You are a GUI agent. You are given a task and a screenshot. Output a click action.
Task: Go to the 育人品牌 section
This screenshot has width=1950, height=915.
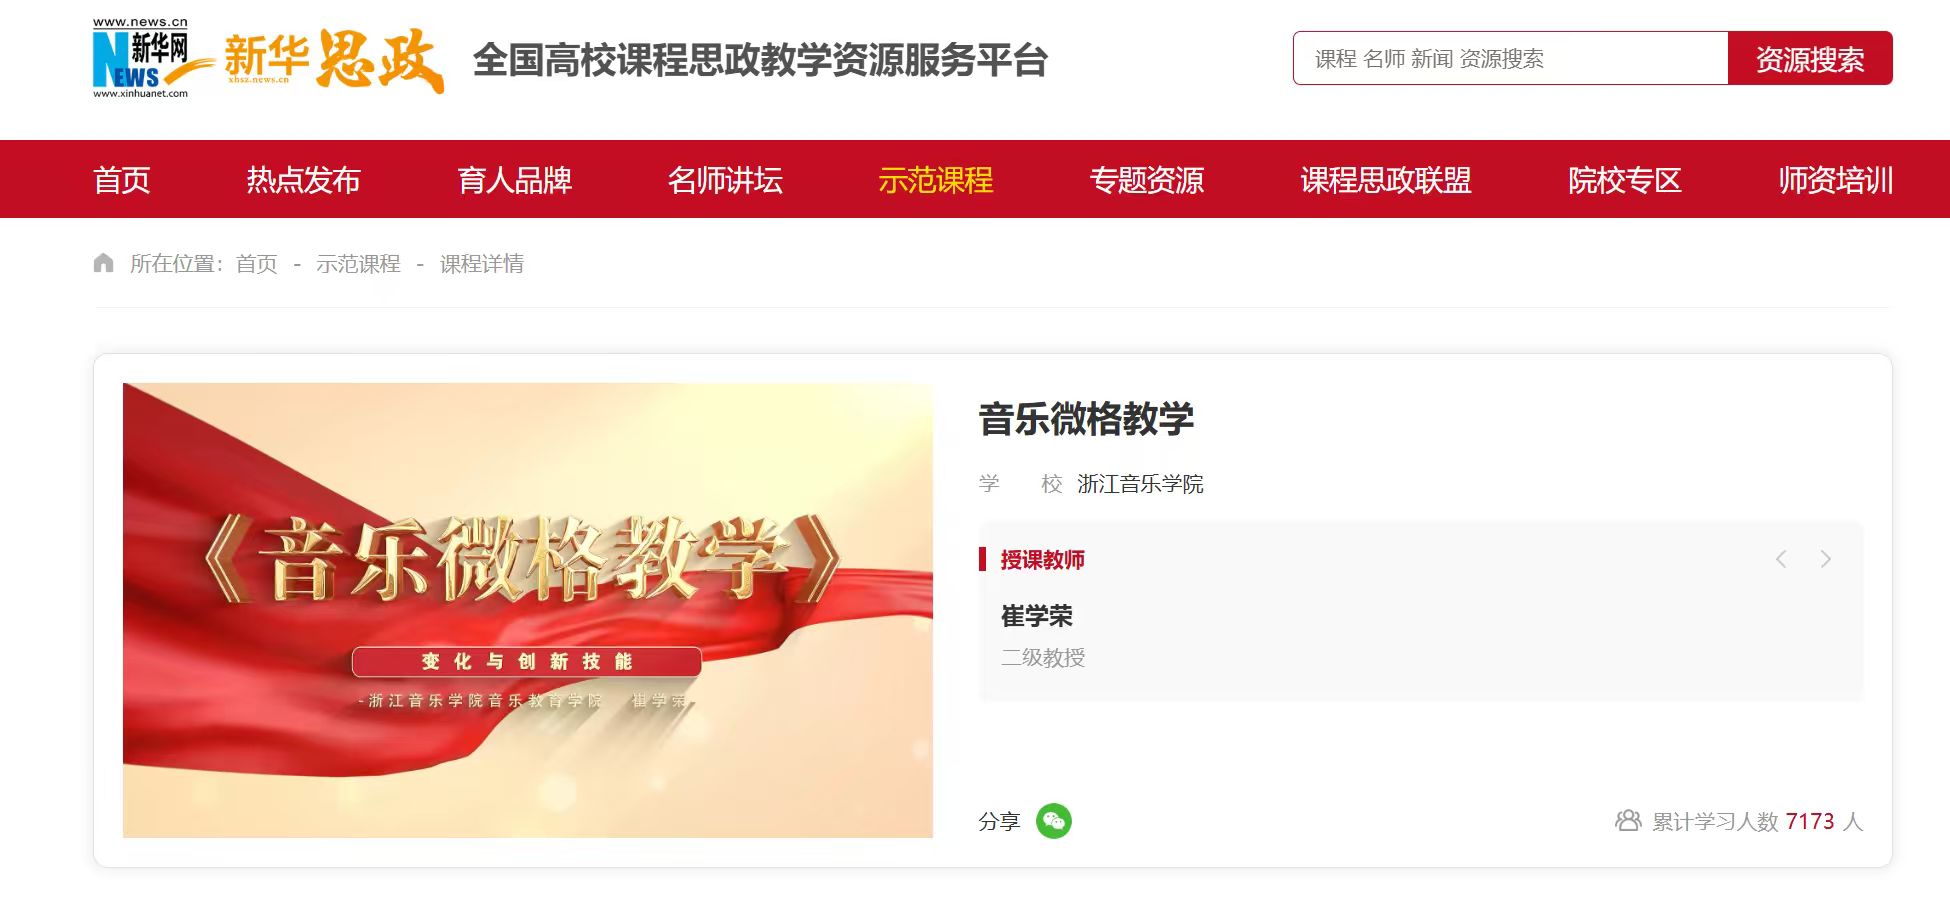pyautogui.click(x=514, y=180)
